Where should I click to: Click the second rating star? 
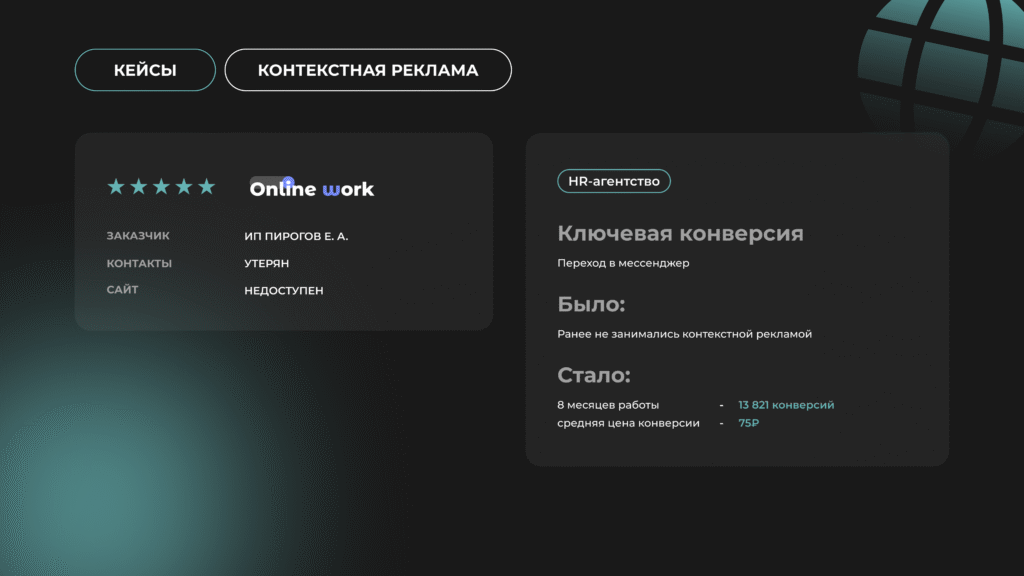coord(139,187)
